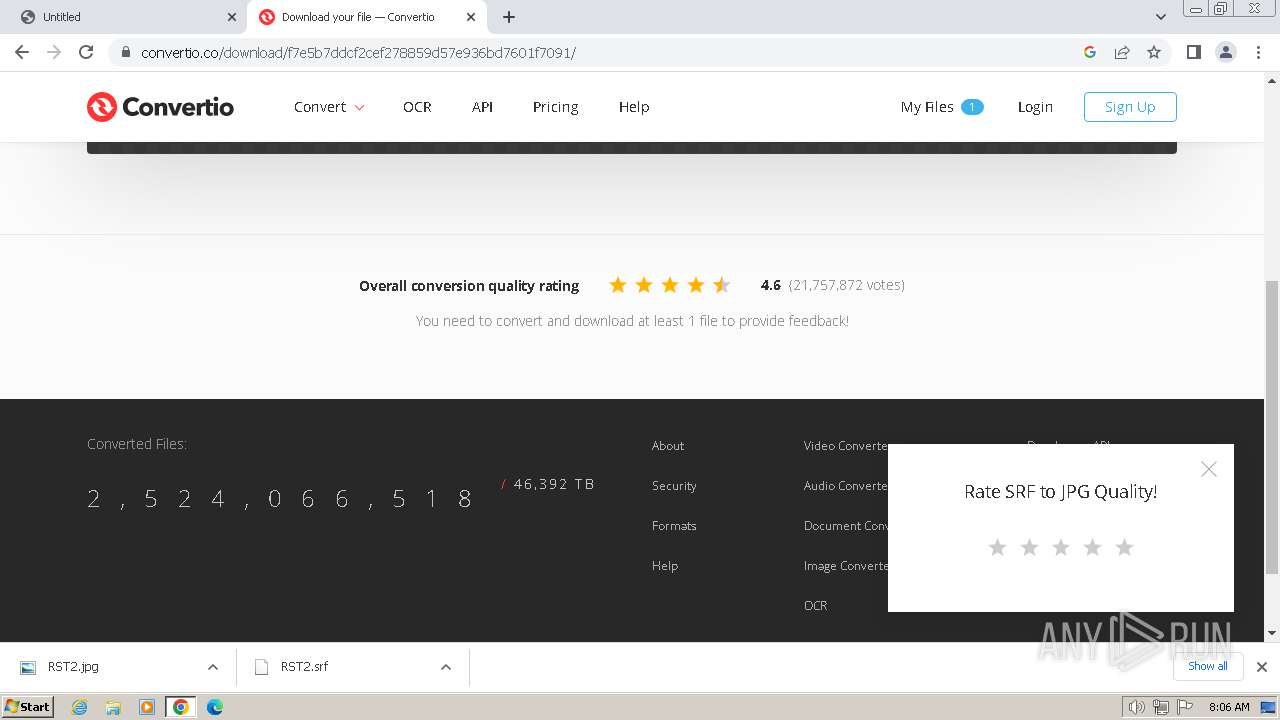Open the Chrome profile avatar

pos(1225,52)
